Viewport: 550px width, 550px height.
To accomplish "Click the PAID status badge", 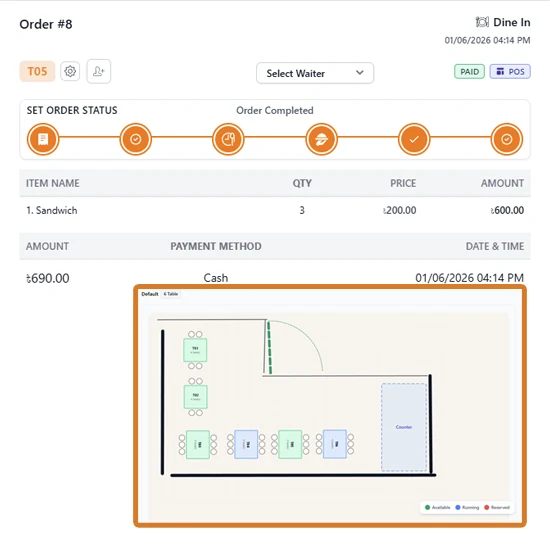I will click(x=469, y=72).
